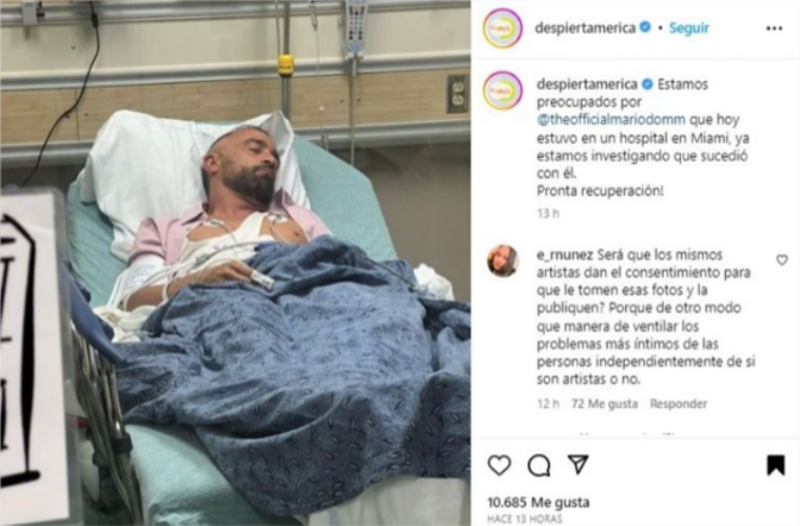Screen dimensions: 800x526
Task: Like e_rnunez's comment with the small heart
Action: coord(782,260)
